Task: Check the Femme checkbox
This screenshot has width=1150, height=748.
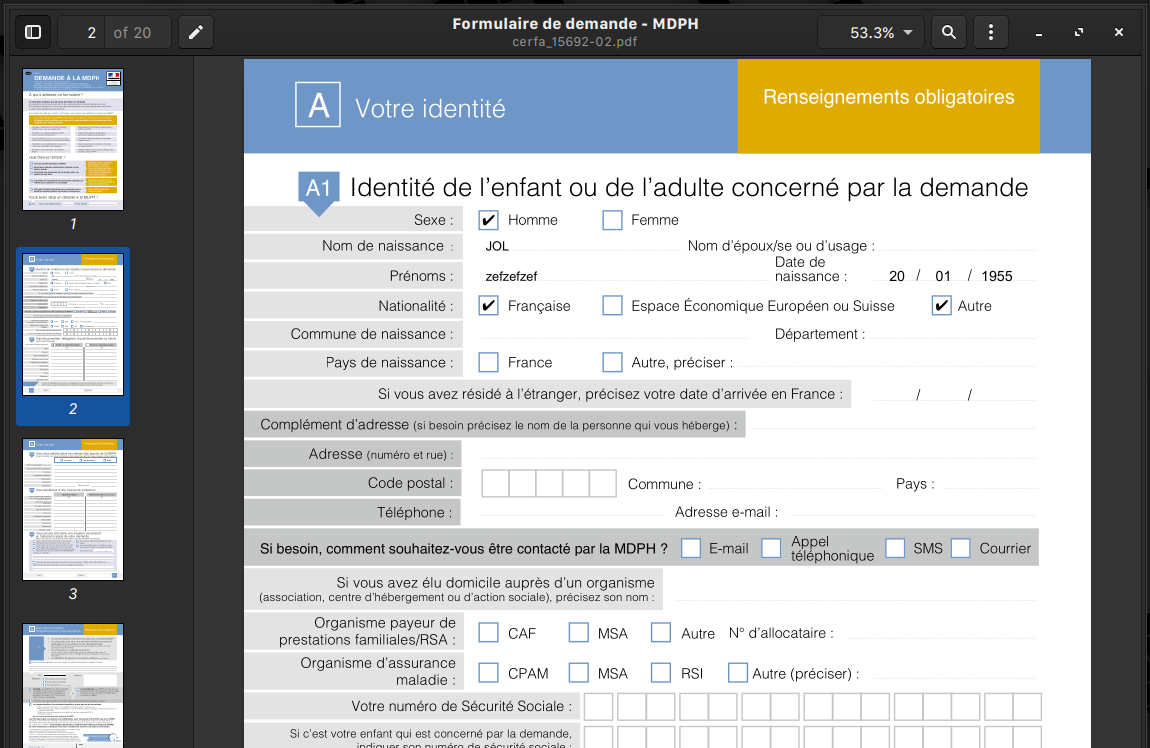Action: coord(612,220)
